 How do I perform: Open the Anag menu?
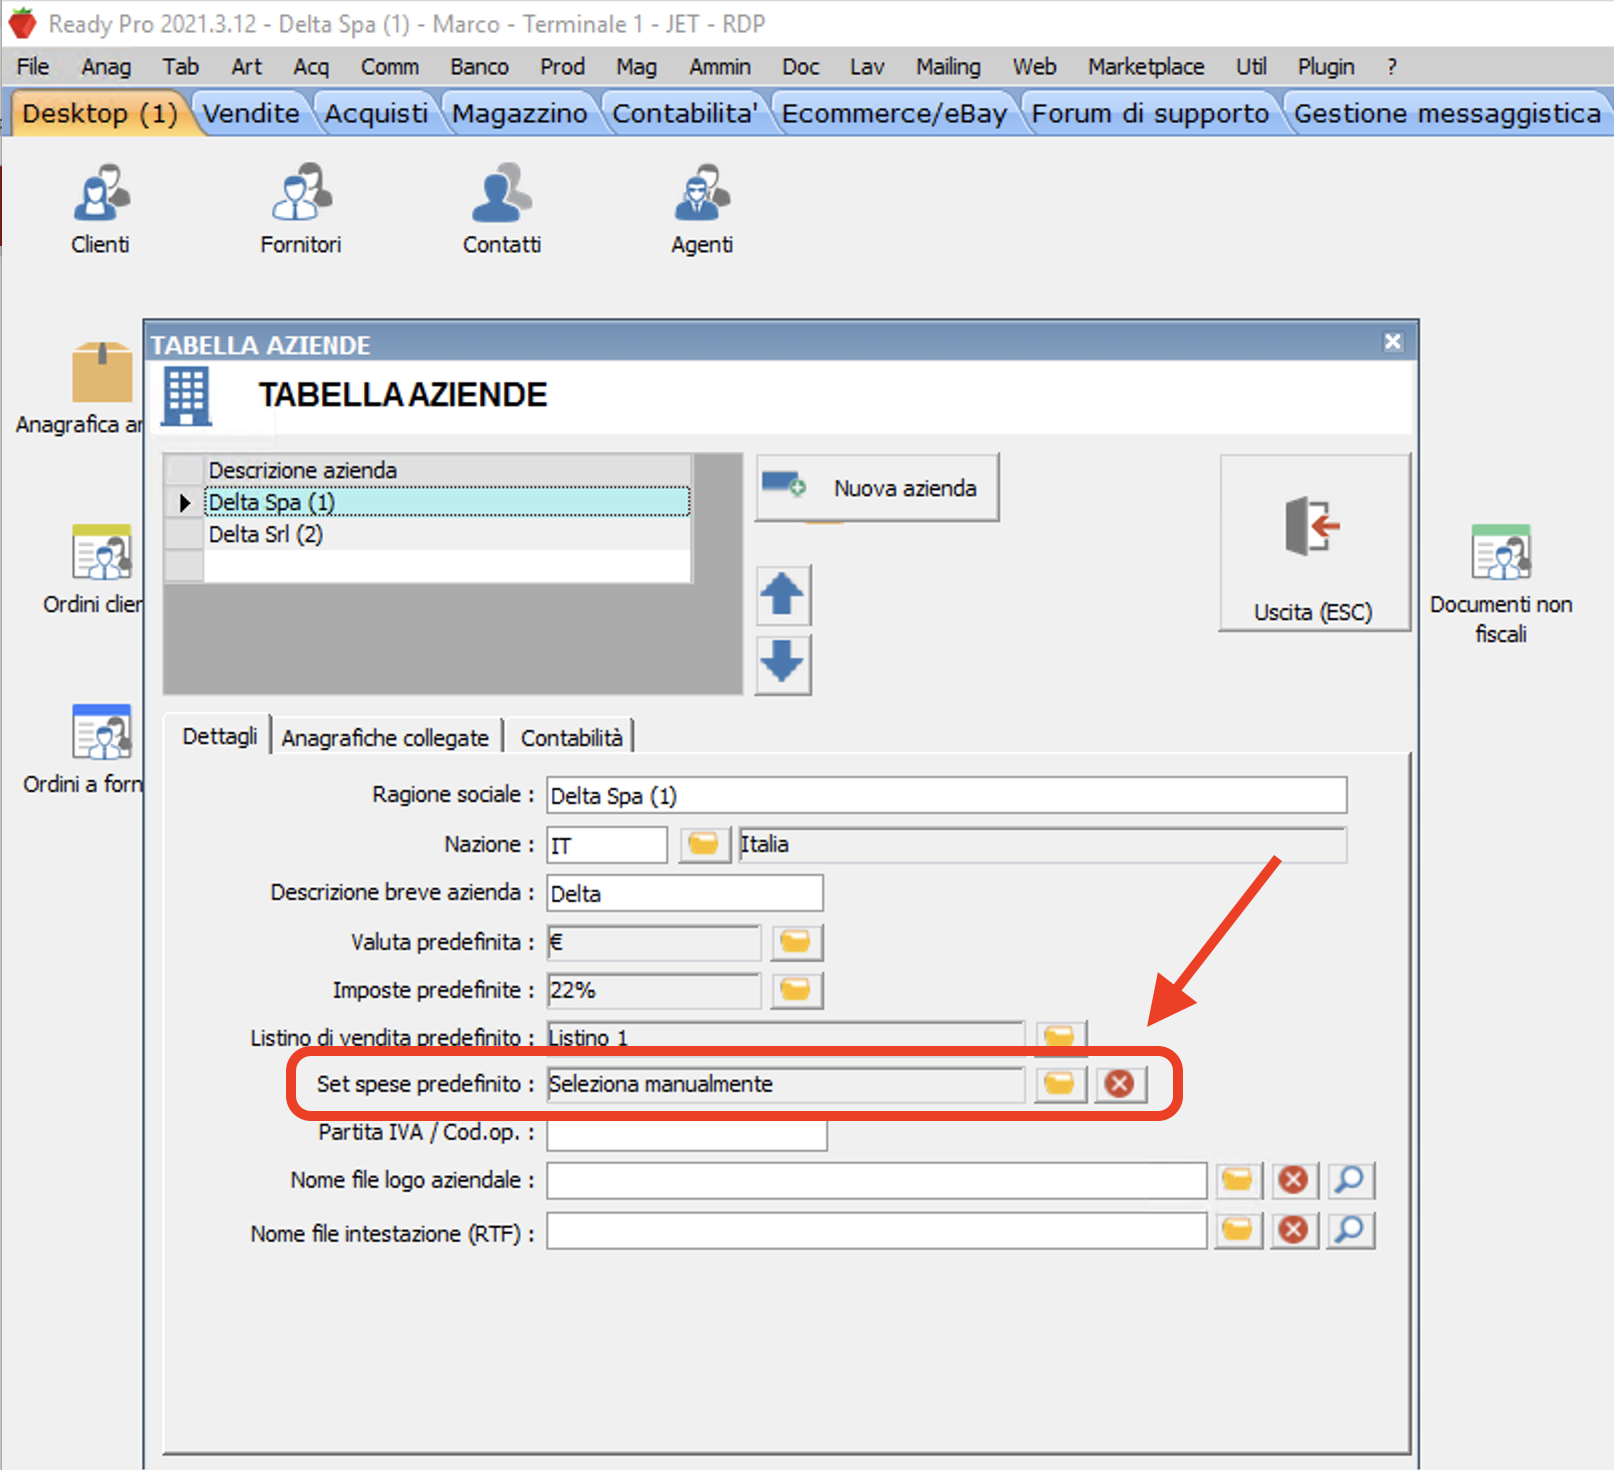pos(106,67)
